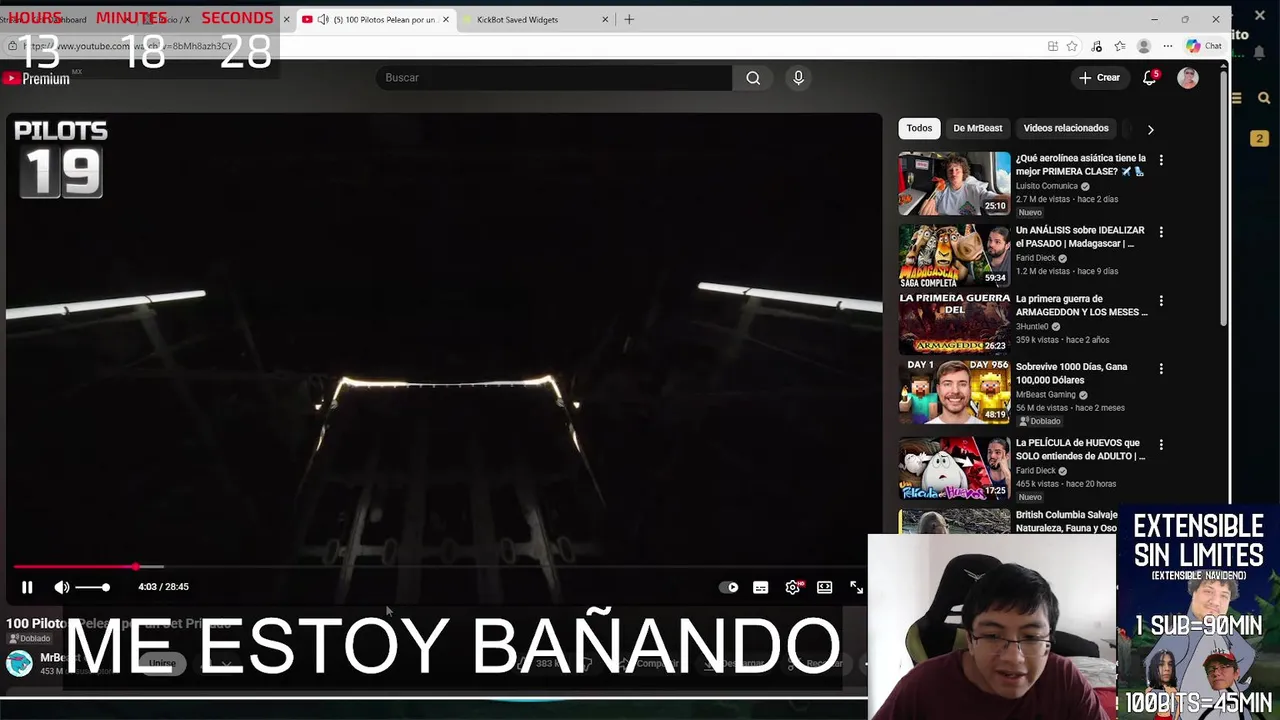Go to YouTube Premium home logo
1280x720 pixels.
tap(36, 78)
